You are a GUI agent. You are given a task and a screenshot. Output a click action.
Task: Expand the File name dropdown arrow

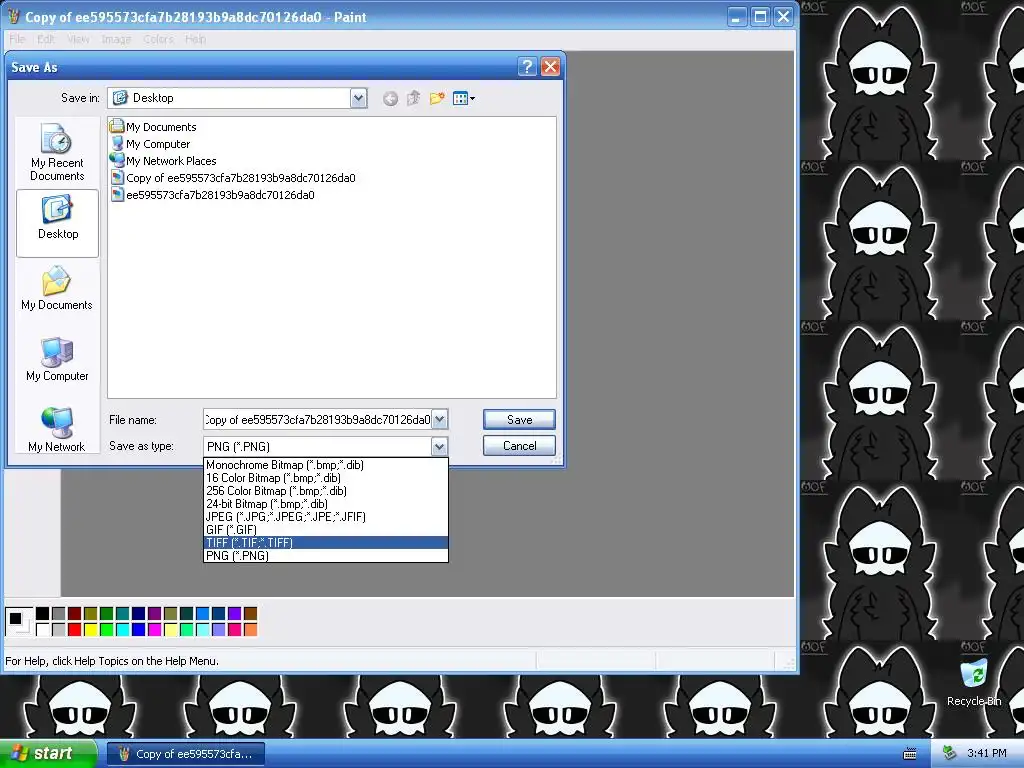click(440, 419)
